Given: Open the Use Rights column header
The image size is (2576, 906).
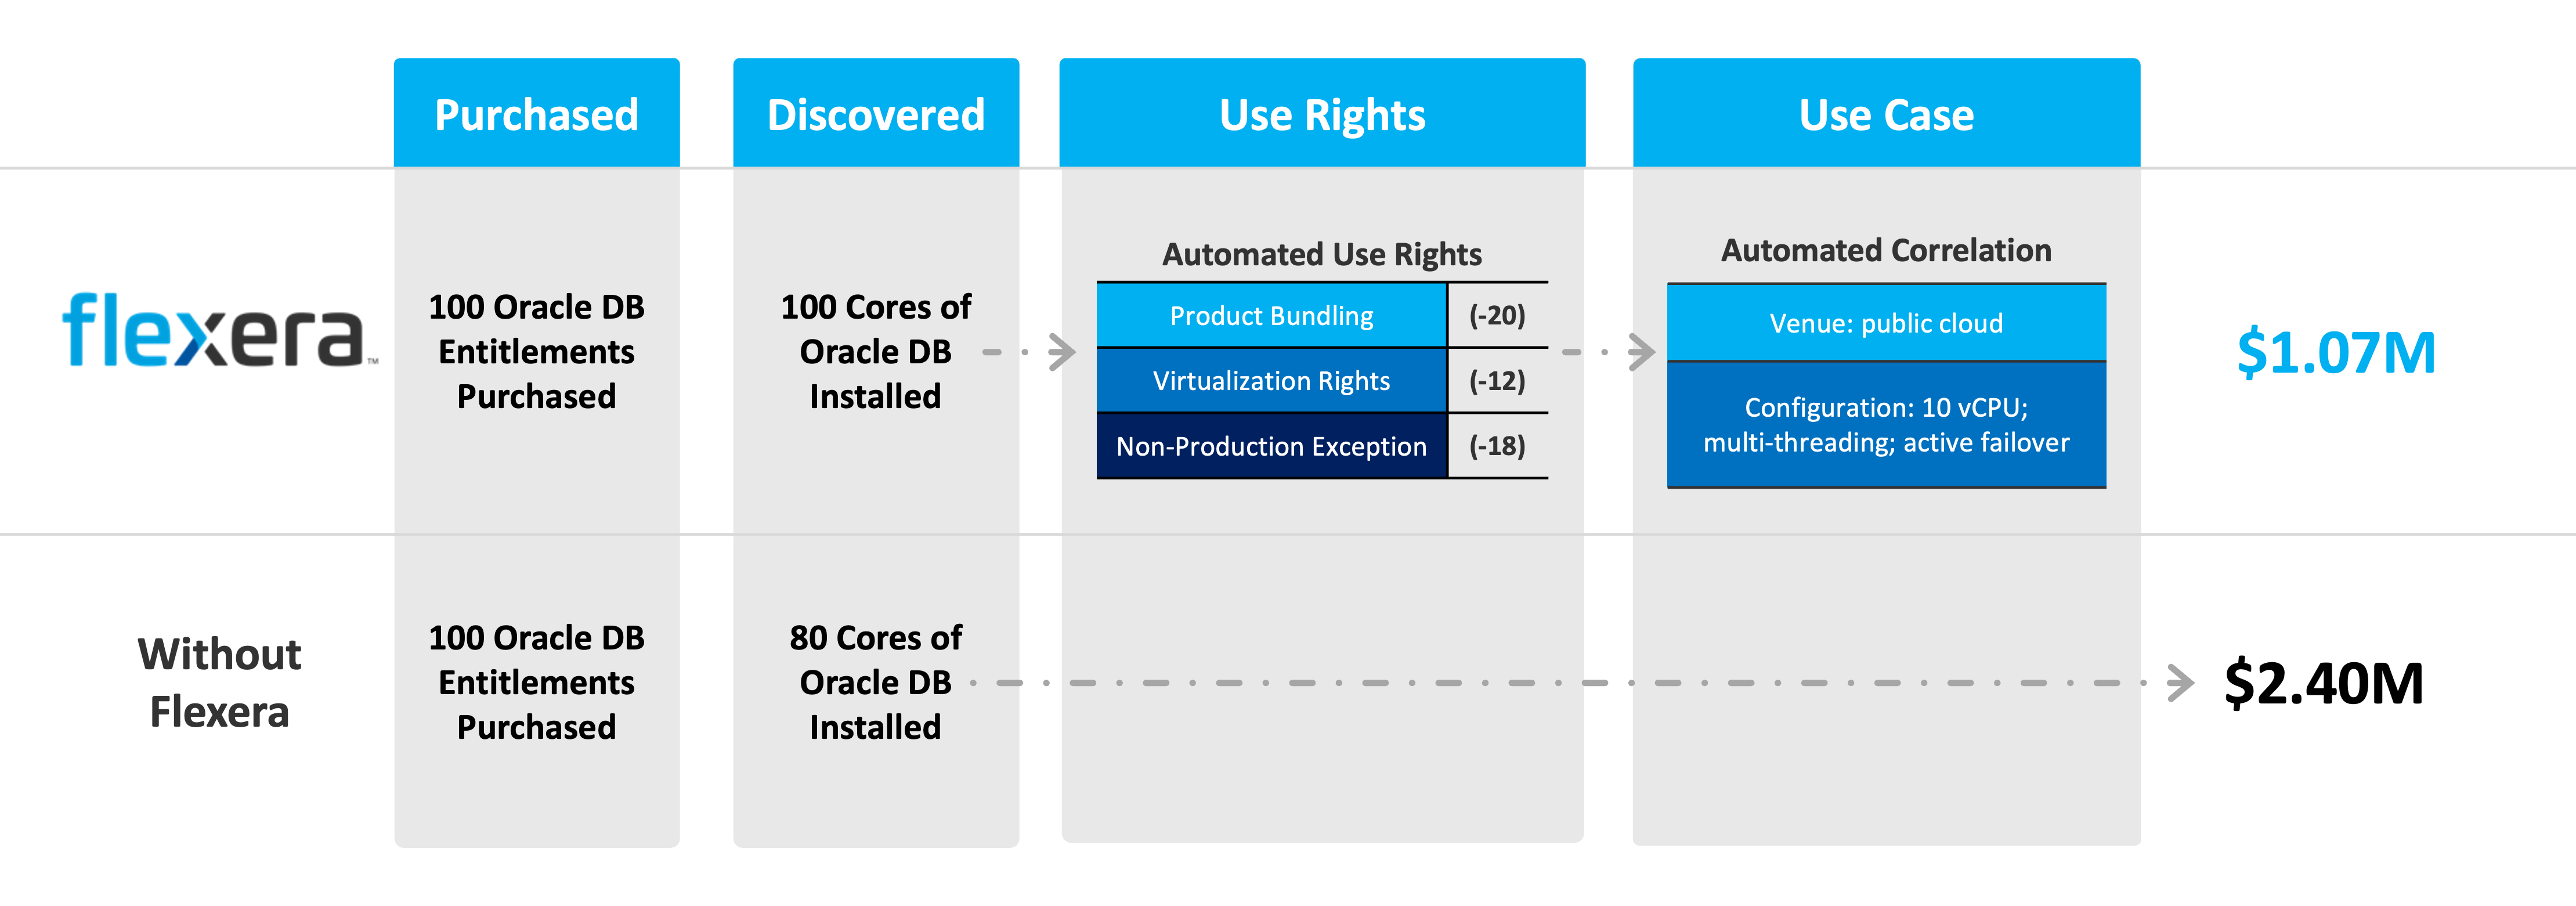Looking at the screenshot, I should click(1322, 115).
